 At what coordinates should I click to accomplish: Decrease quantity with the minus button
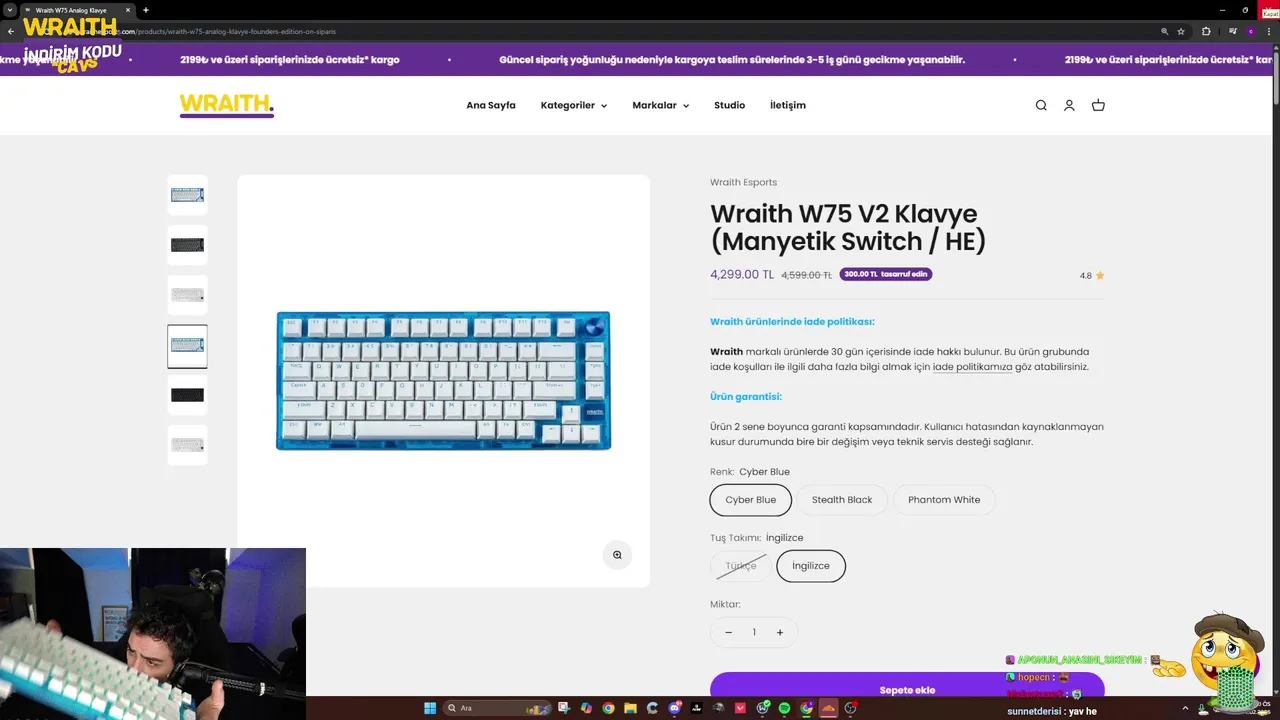coord(728,632)
